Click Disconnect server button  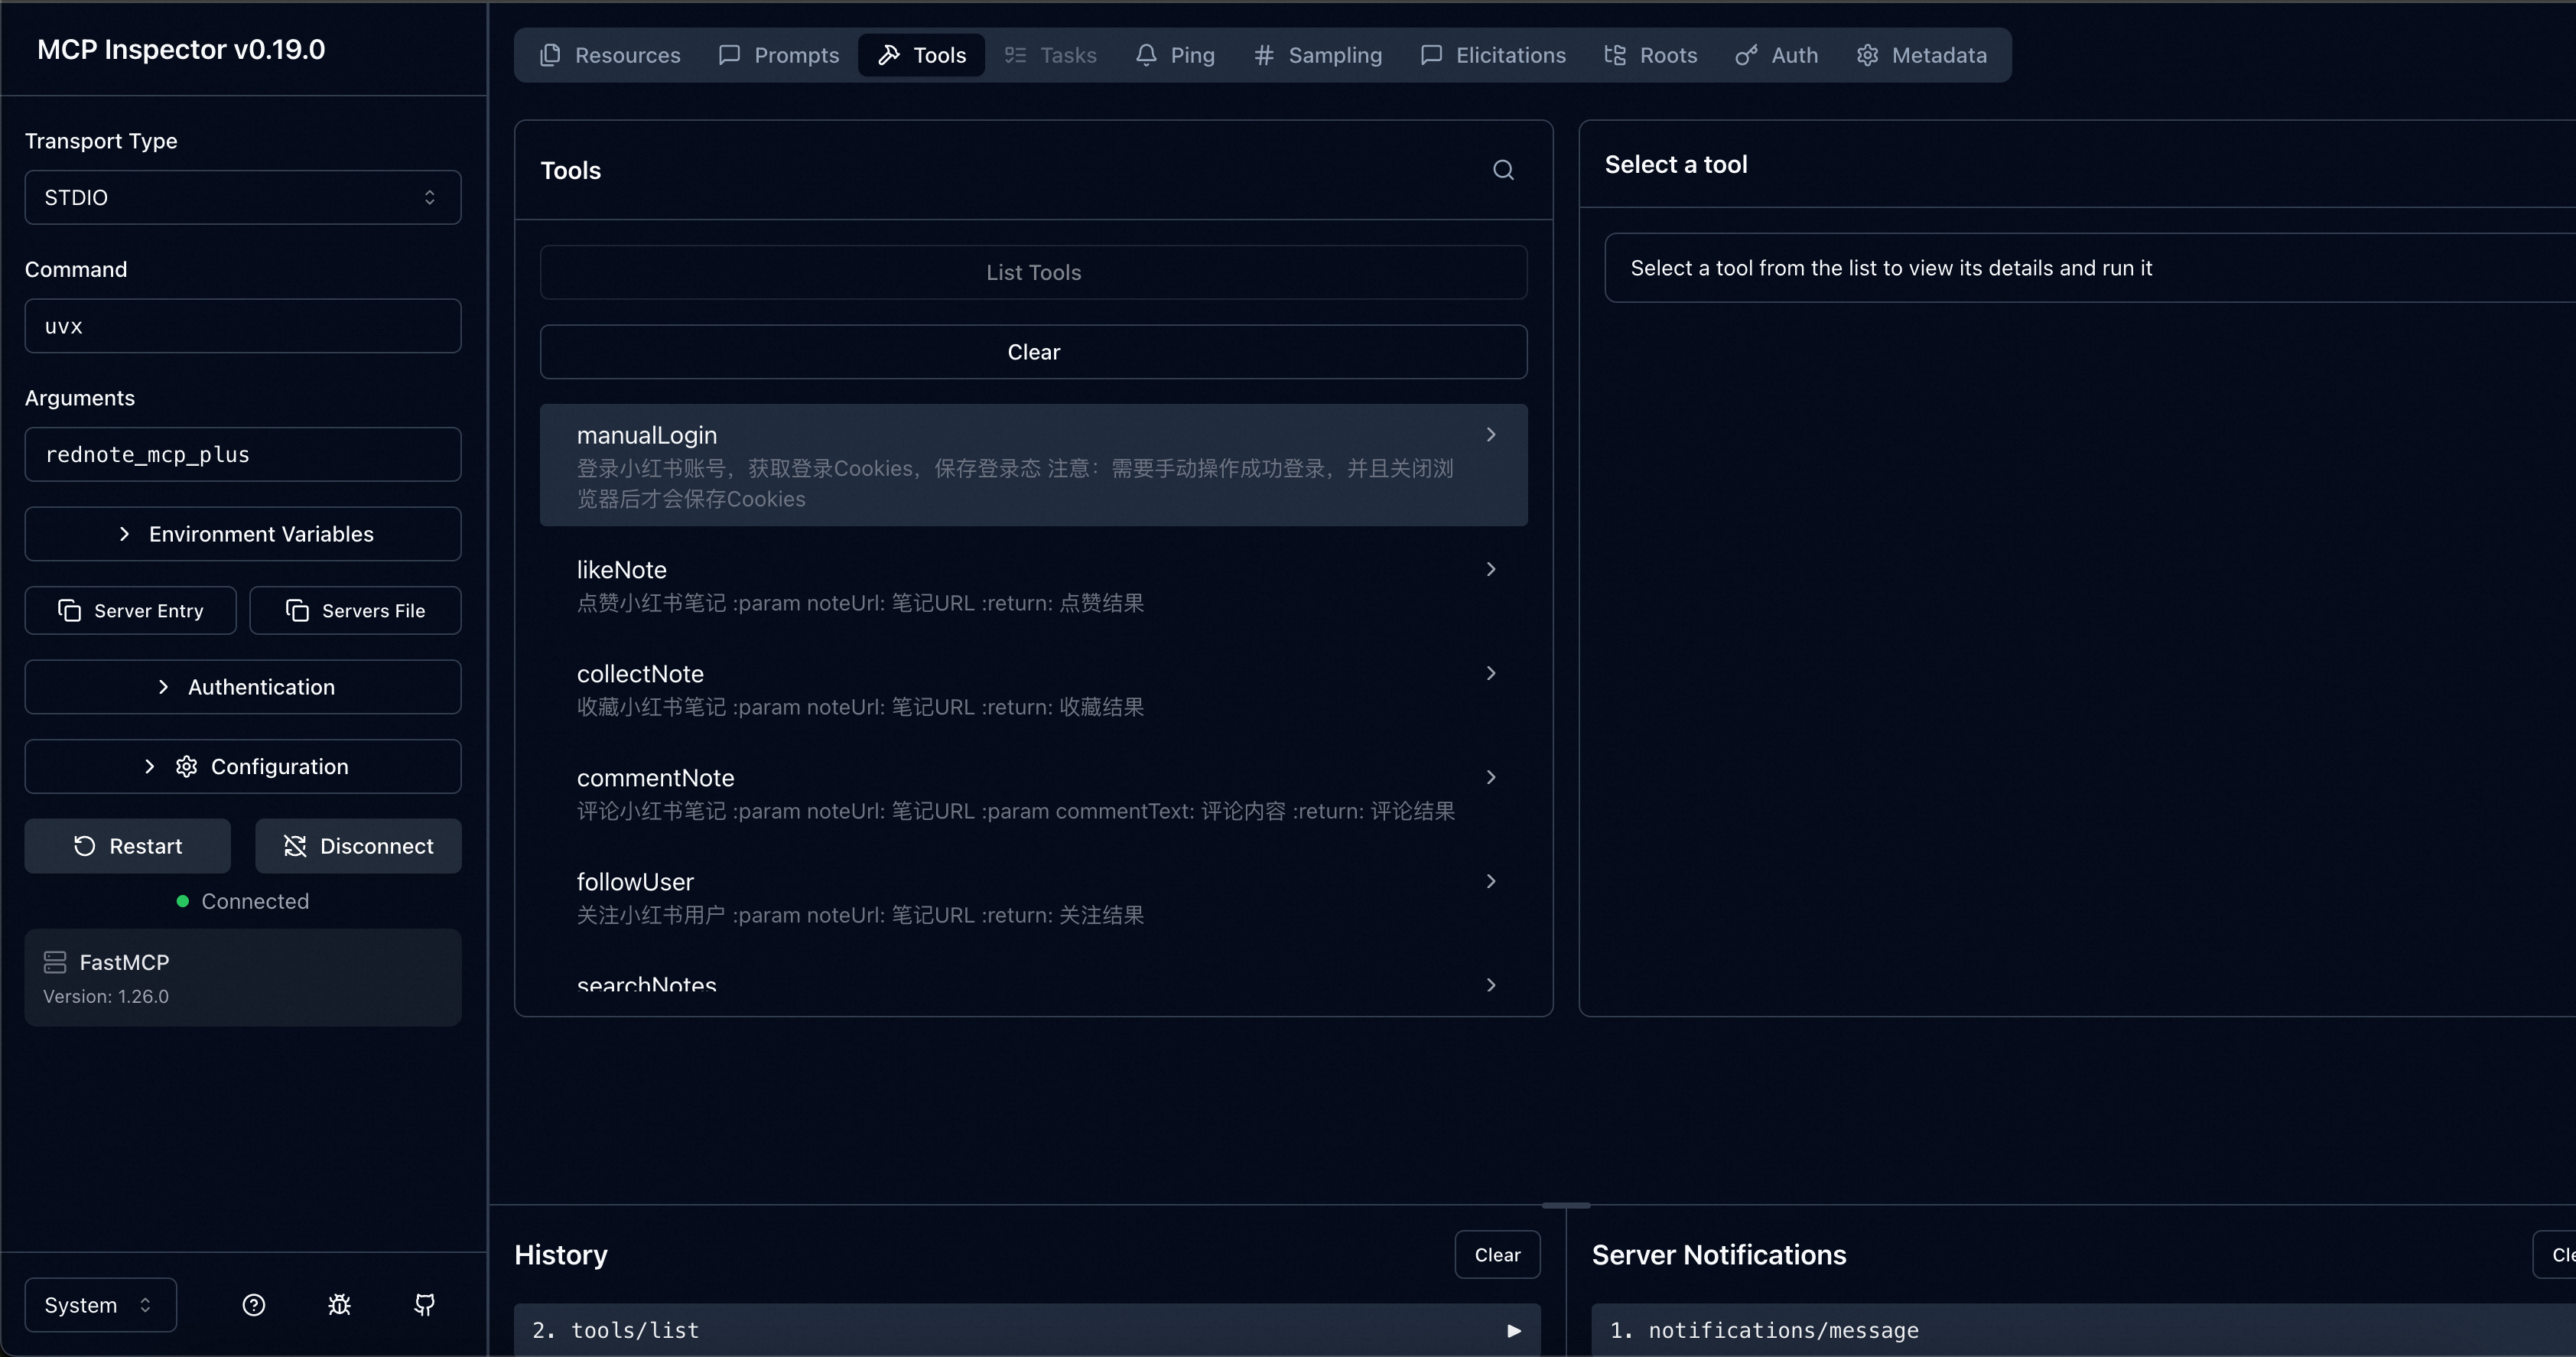358,846
